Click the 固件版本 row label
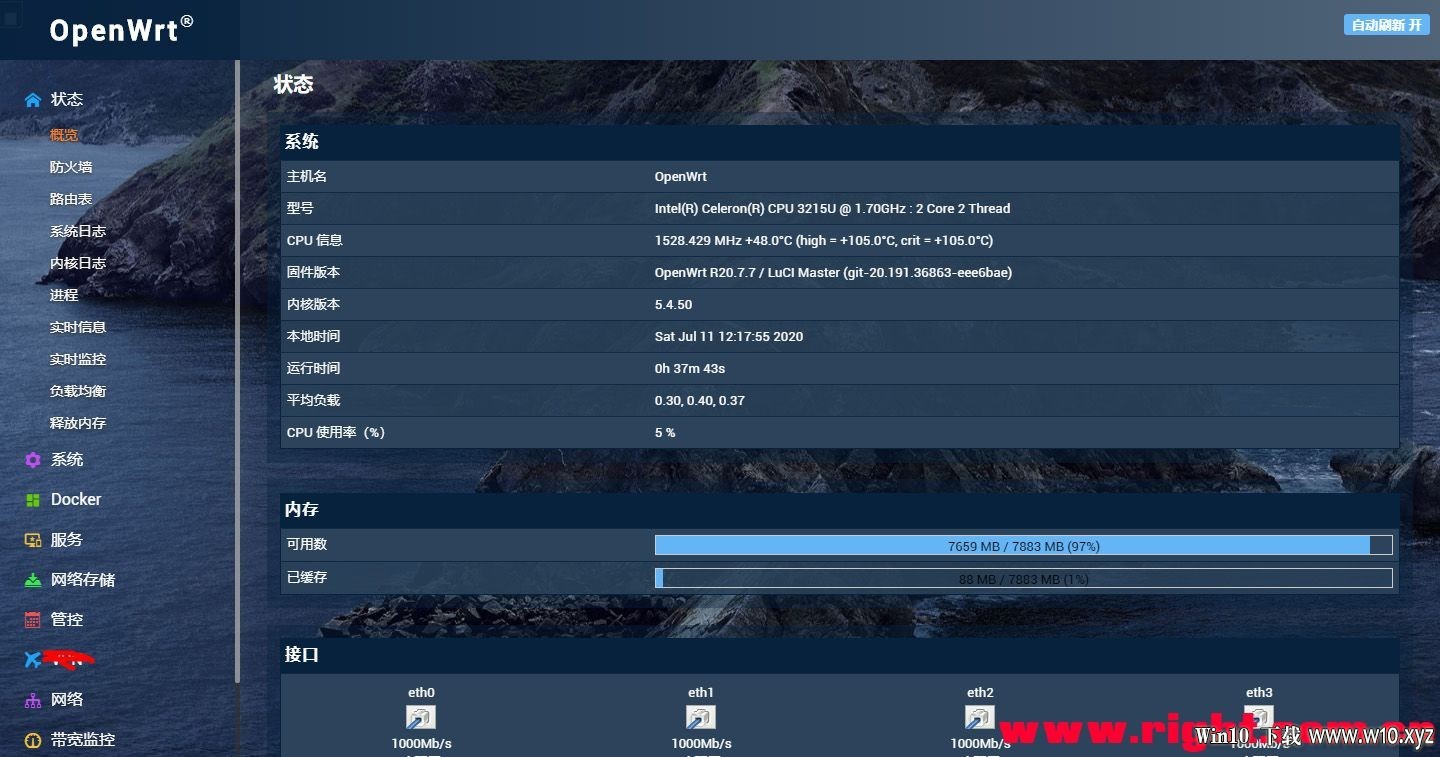Image resolution: width=1440 pixels, height=757 pixels. click(x=314, y=272)
